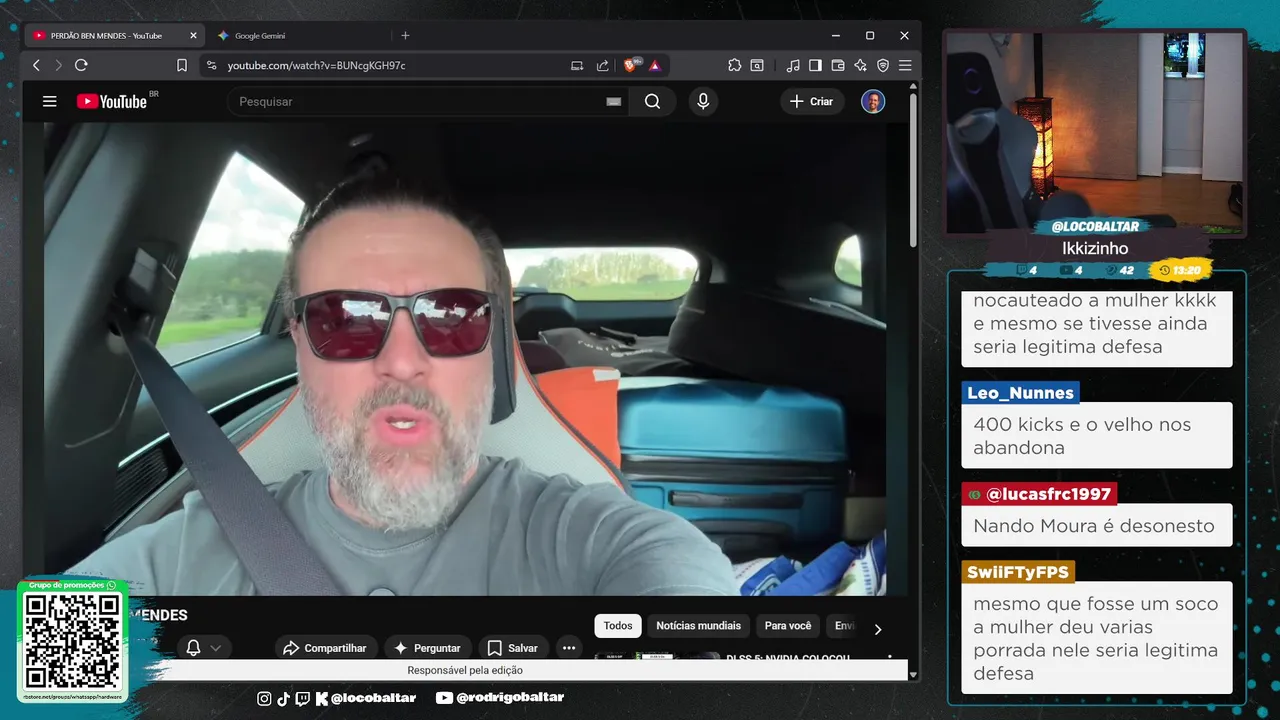Open the YouTube hamburger guide menu
Screen dimensions: 1280x720
click(x=49, y=101)
